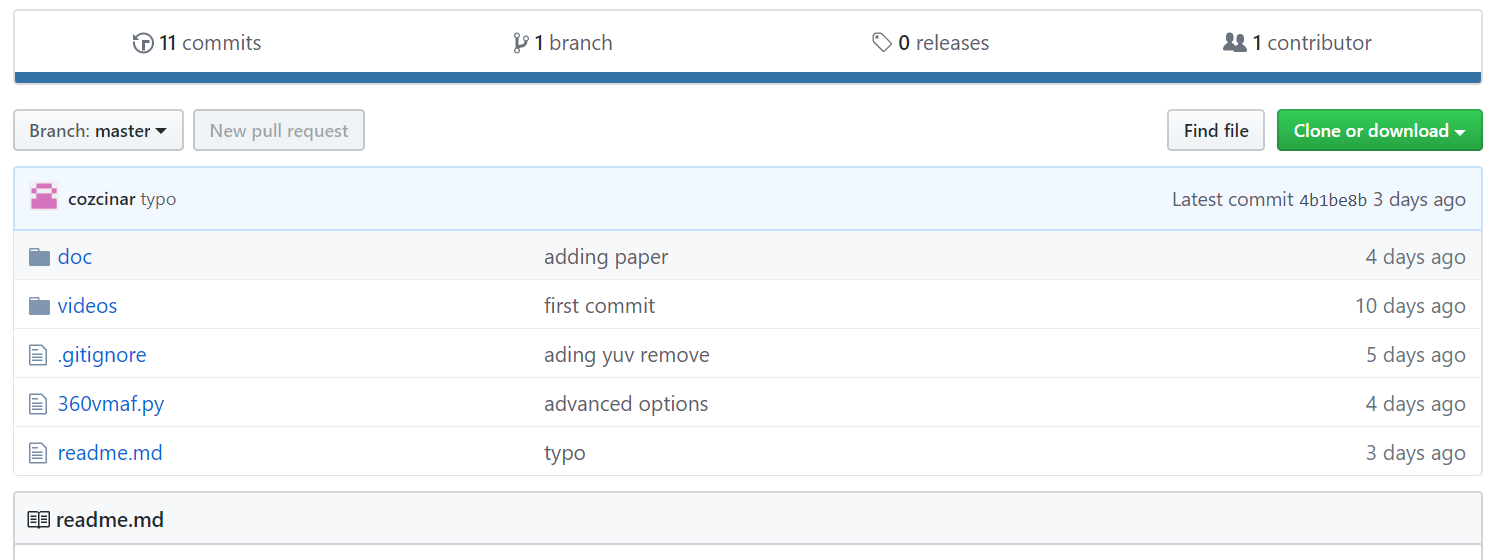The height and width of the screenshot is (560, 1496).
Task: Click the branch fork icon
Action: 520,43
